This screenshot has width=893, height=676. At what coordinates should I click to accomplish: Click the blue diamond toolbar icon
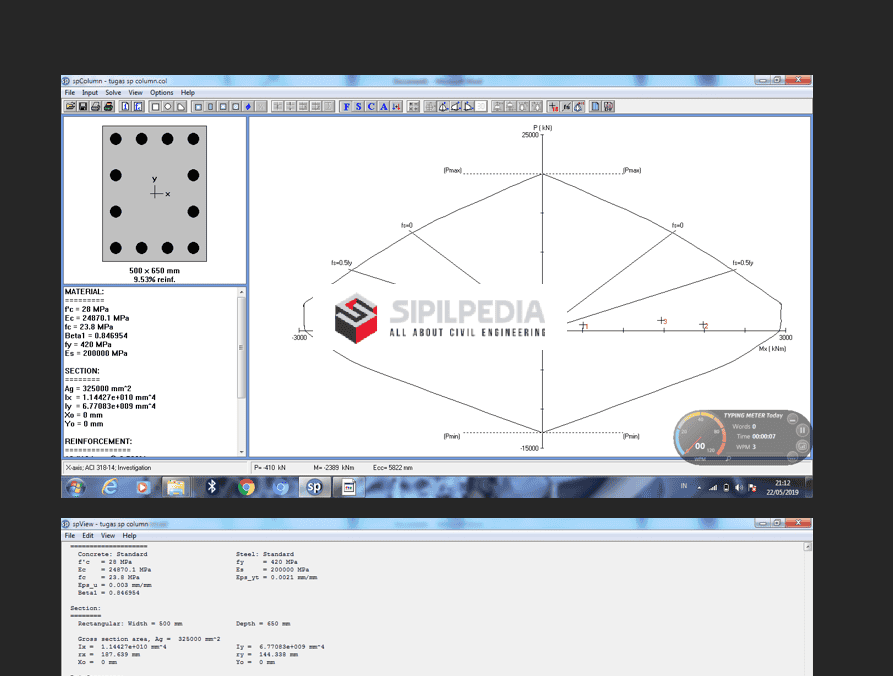point(248,106)
